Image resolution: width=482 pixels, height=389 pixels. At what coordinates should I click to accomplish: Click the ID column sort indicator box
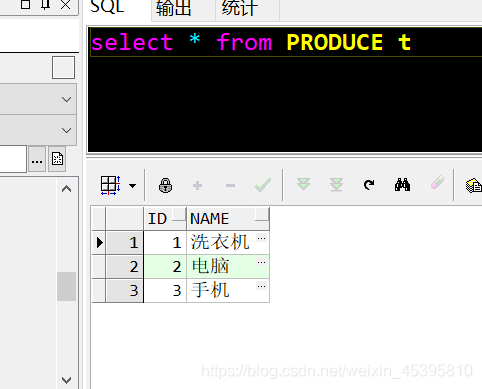179,213
